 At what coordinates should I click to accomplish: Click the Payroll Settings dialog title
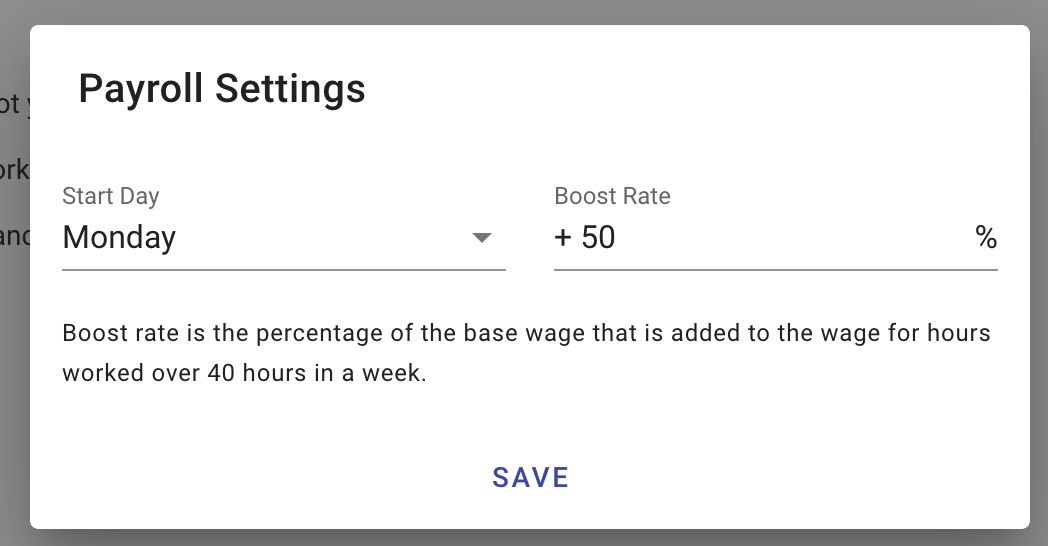pos(222,89)
